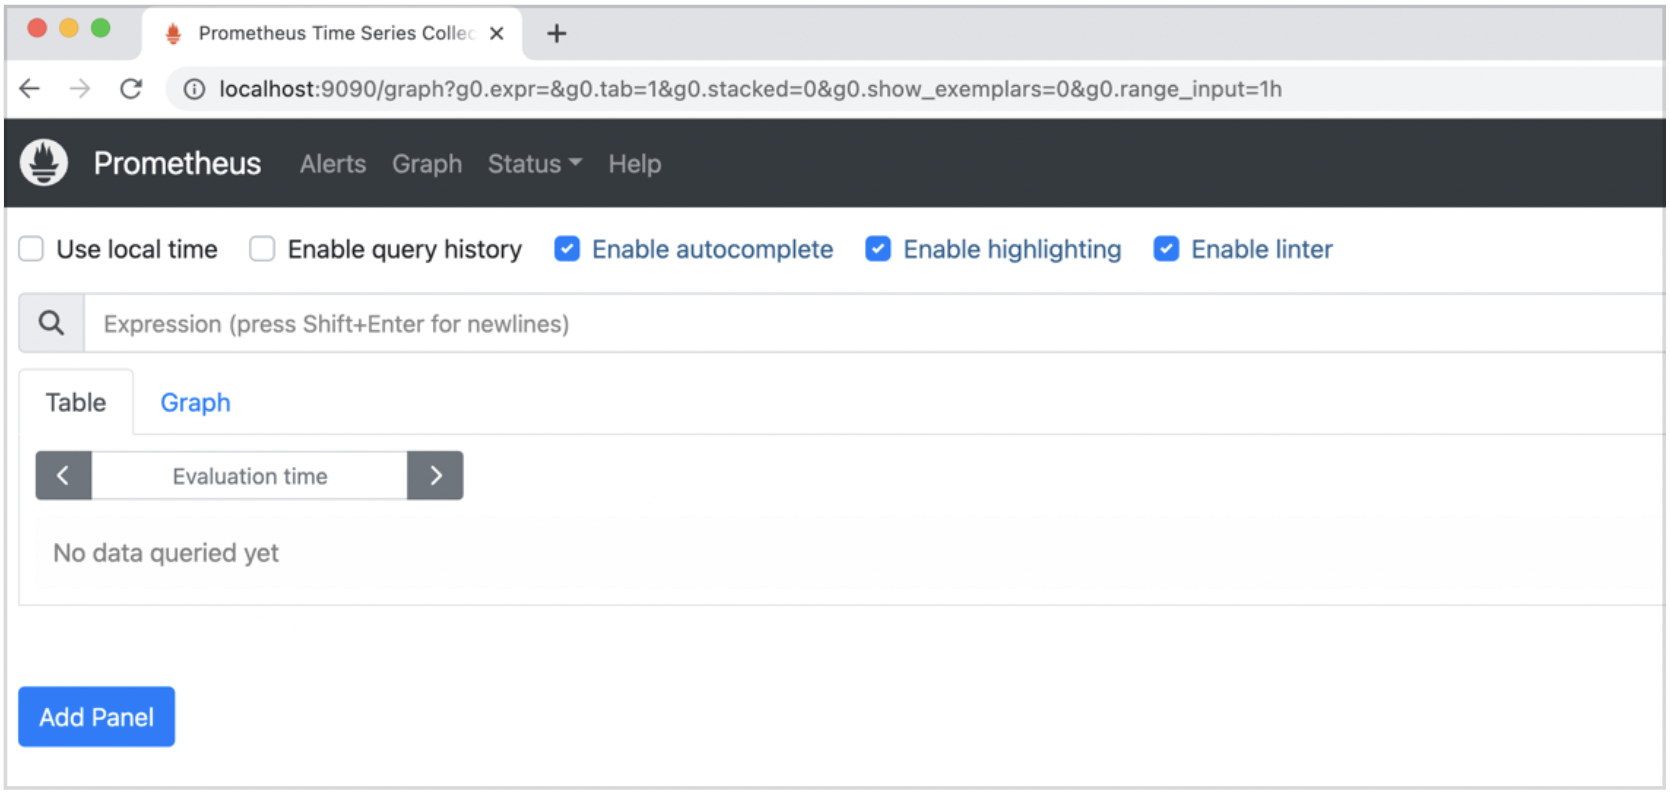Focus the Expression query input field
Screen dimensions: 1670x794
tap(875, 323)
